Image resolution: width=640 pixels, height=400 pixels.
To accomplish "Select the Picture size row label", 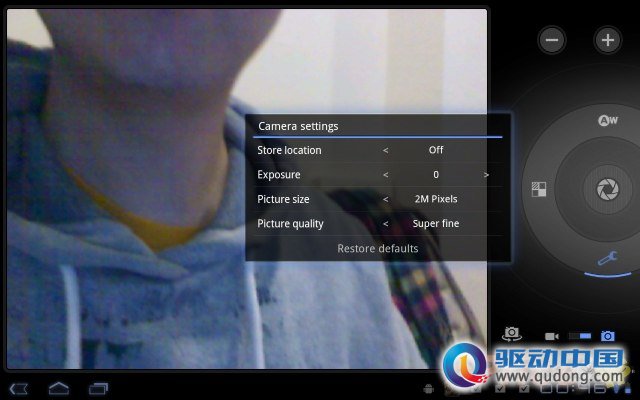I will [283, 199].
